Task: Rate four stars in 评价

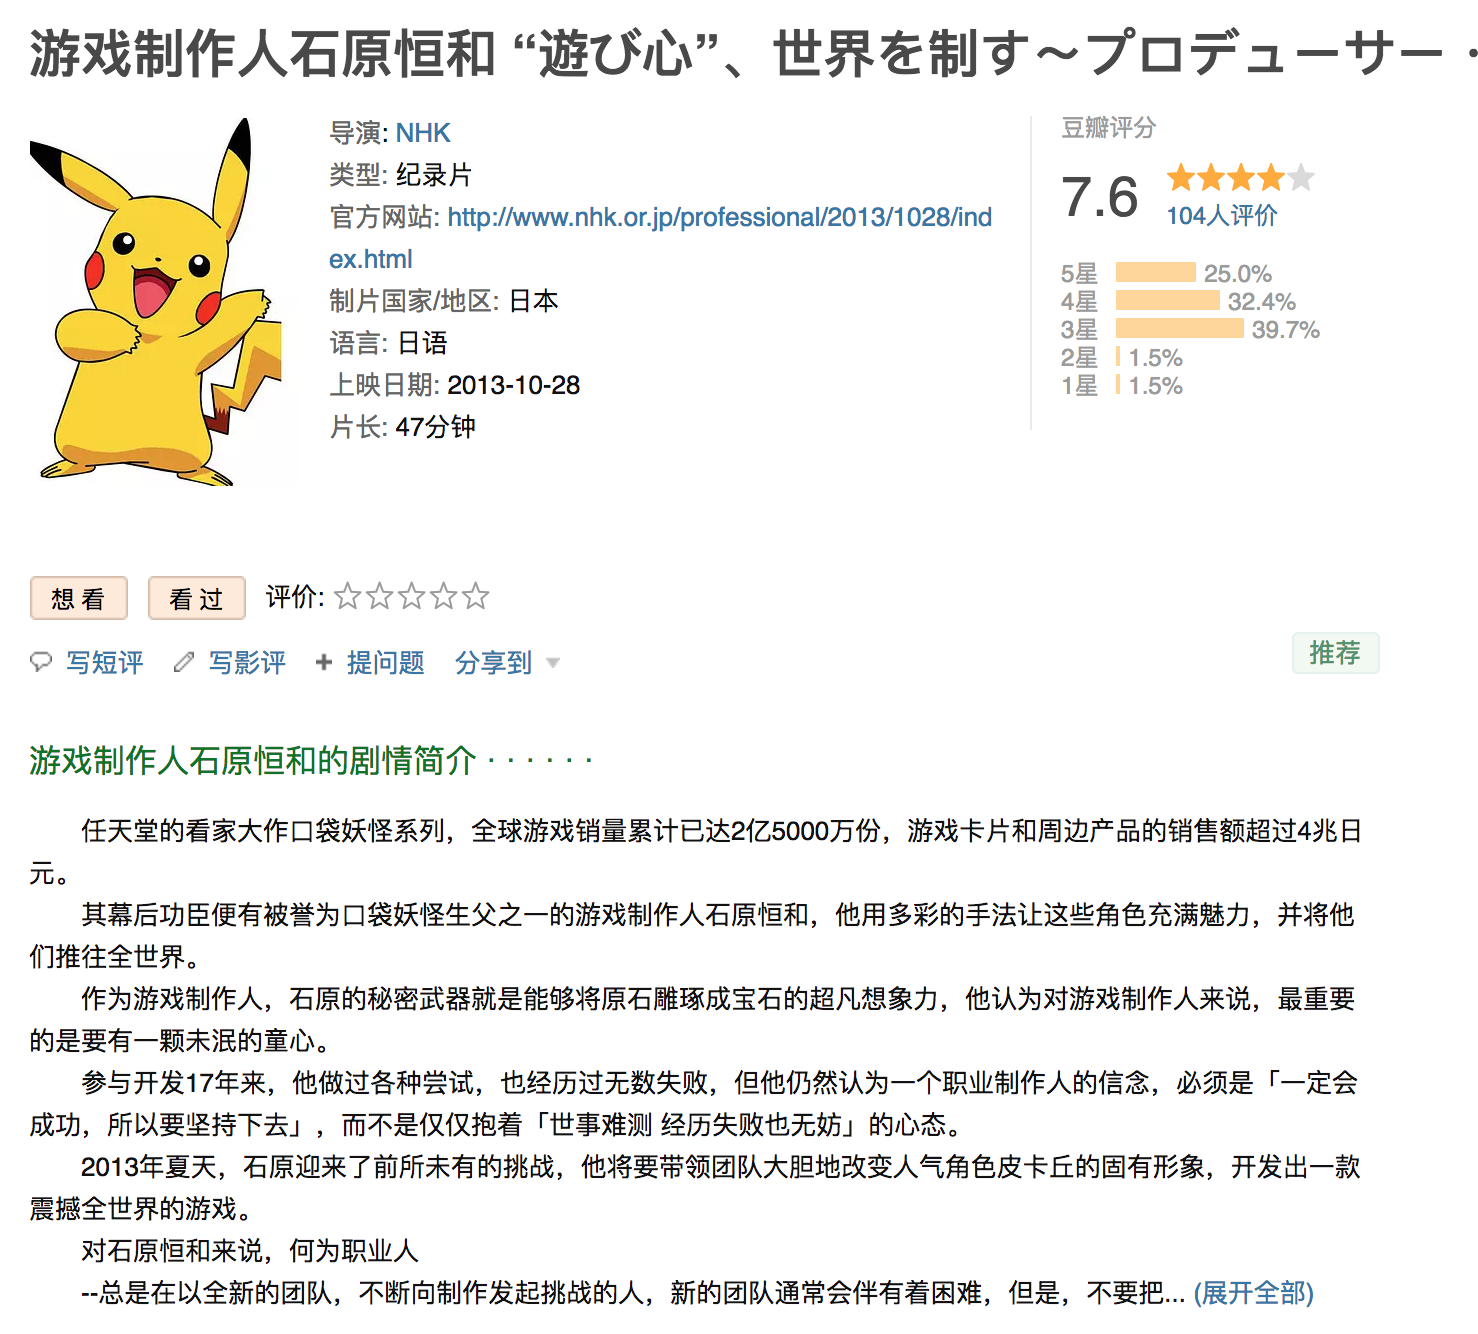Action: pos(443,597)
